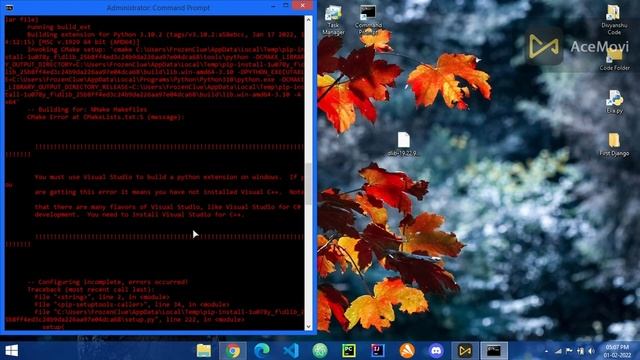Select the Code Folder desktop icon

pyautogui.click(x=614, y=59)
